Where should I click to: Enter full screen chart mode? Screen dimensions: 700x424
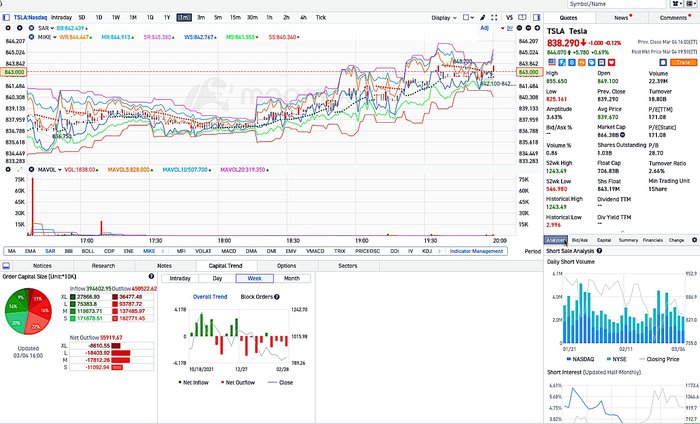[494, 17]
